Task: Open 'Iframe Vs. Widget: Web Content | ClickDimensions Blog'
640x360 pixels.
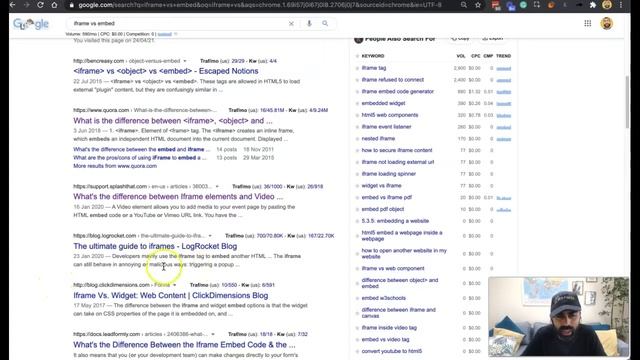Action: (171, 296)
